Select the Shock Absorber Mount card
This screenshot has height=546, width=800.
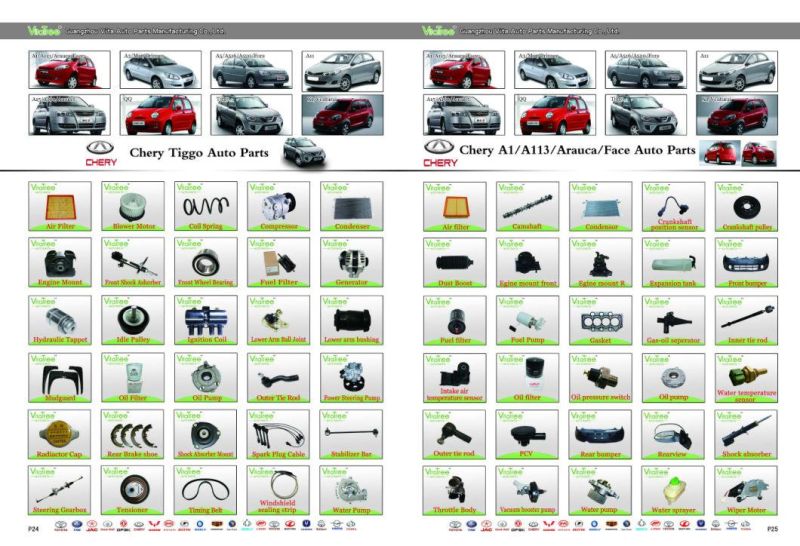point(205,434)
